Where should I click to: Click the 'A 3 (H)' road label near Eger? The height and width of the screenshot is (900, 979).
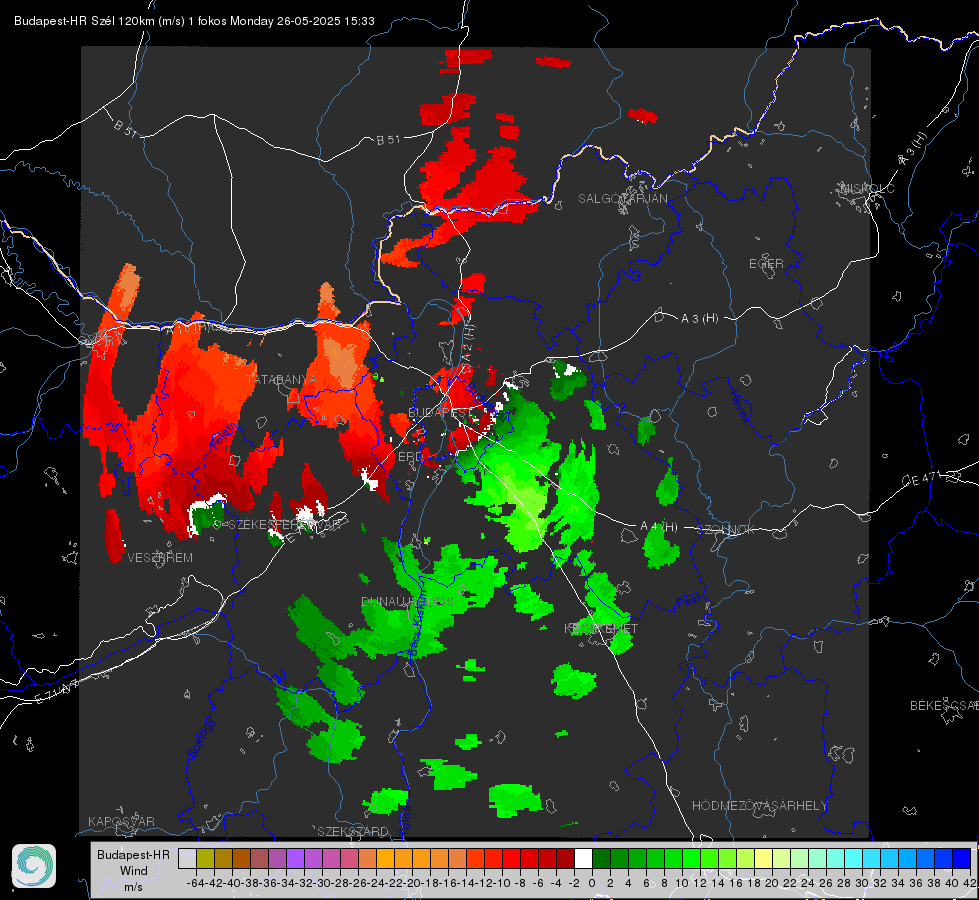(699, 319)
